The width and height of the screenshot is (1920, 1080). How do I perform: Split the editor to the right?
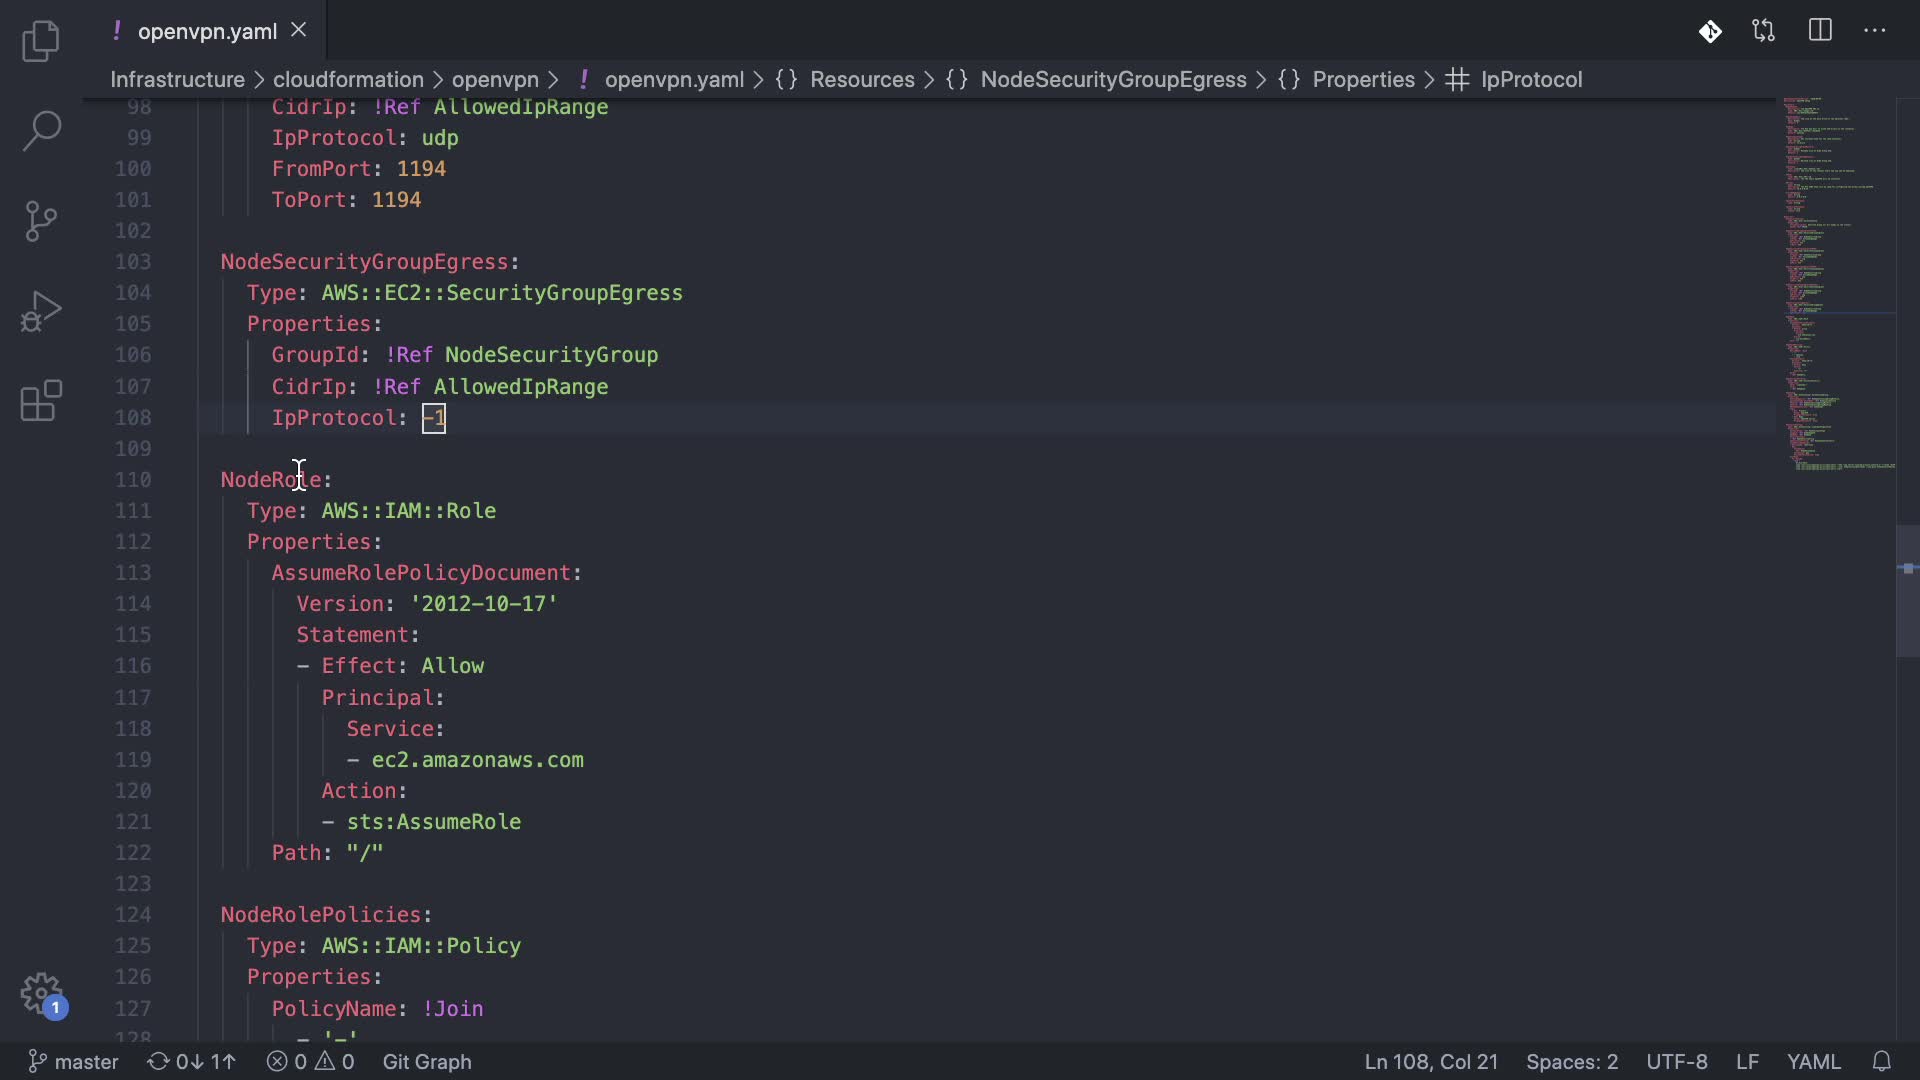coord(1820,31)
